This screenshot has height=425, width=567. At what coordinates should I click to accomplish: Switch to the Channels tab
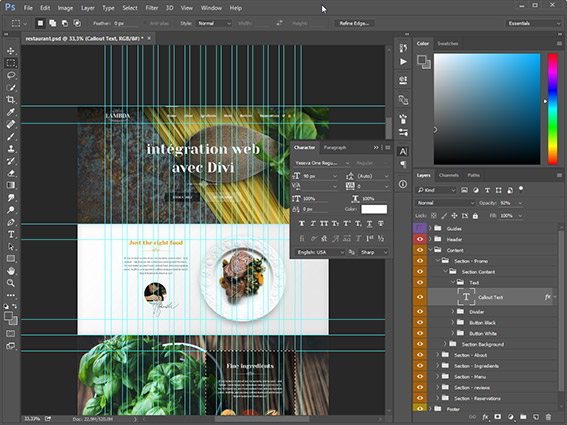[x=449, y=175]
